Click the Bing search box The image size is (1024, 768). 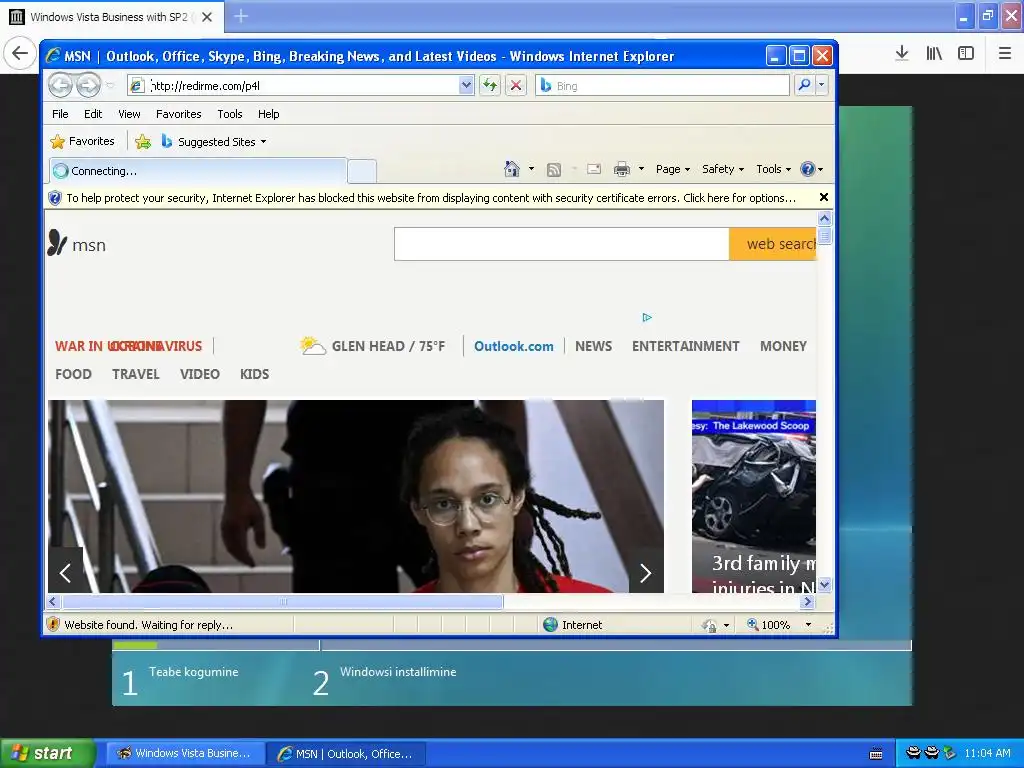(x=662, y=85)
